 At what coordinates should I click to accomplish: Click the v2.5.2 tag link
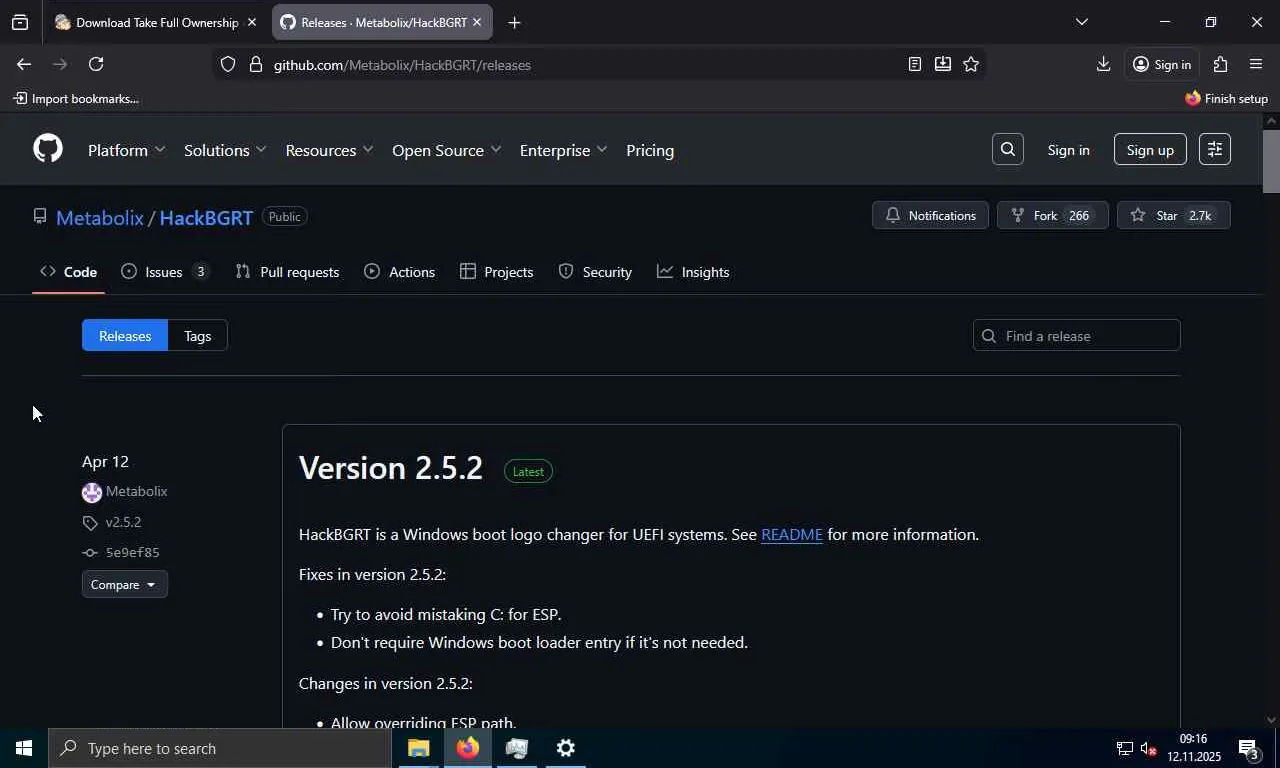123,522
